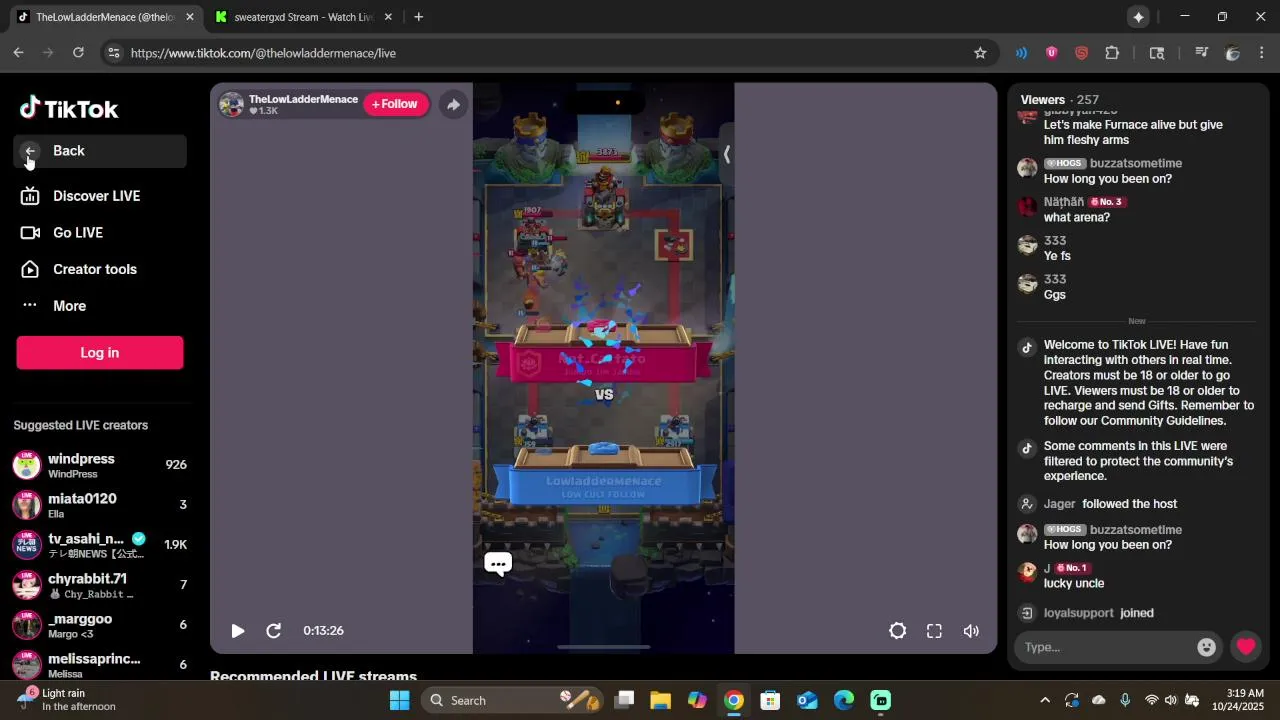Image resolution: width=1280 pixels, height=720 pixels.
Task: Follow TheLowLadderMenace
Action: click(396, 104)
